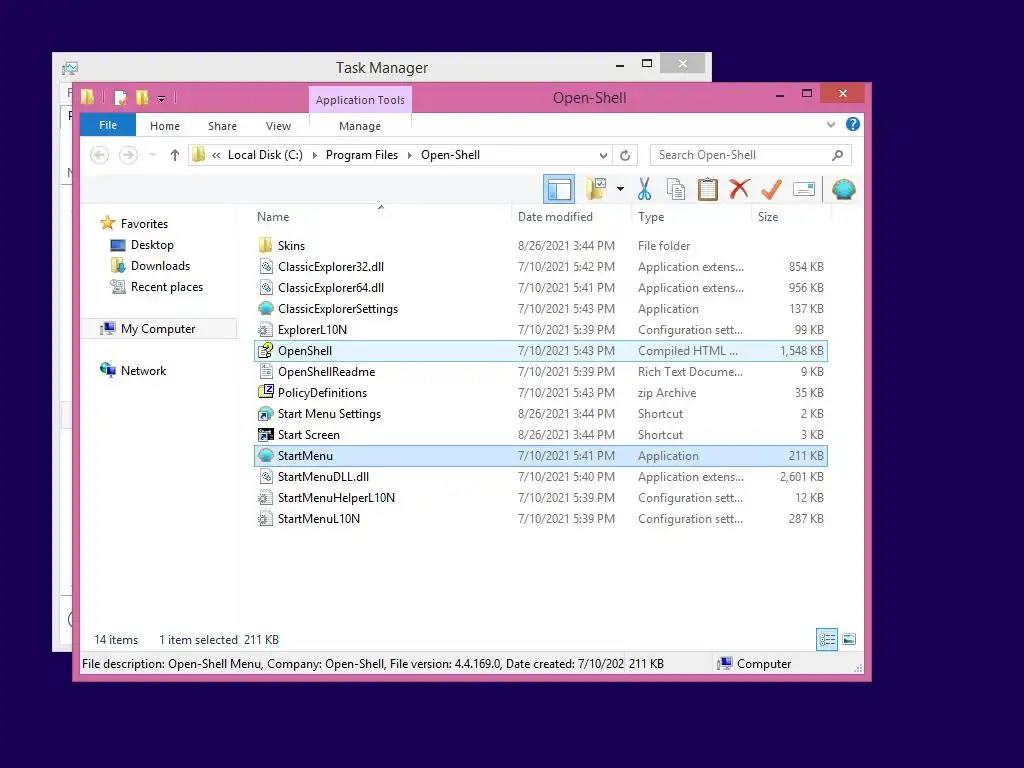Select the StartMenuDLL.dll file

541,477
